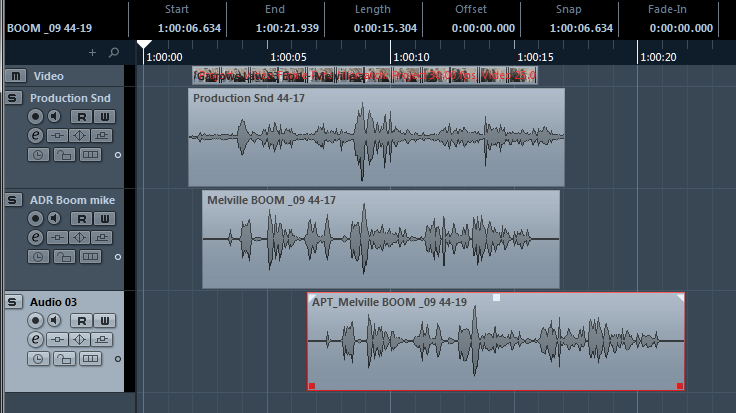Click monitor speaker icon on ADR Boom mike
This screenshot has width=736, height=413.
click(53, 219)
